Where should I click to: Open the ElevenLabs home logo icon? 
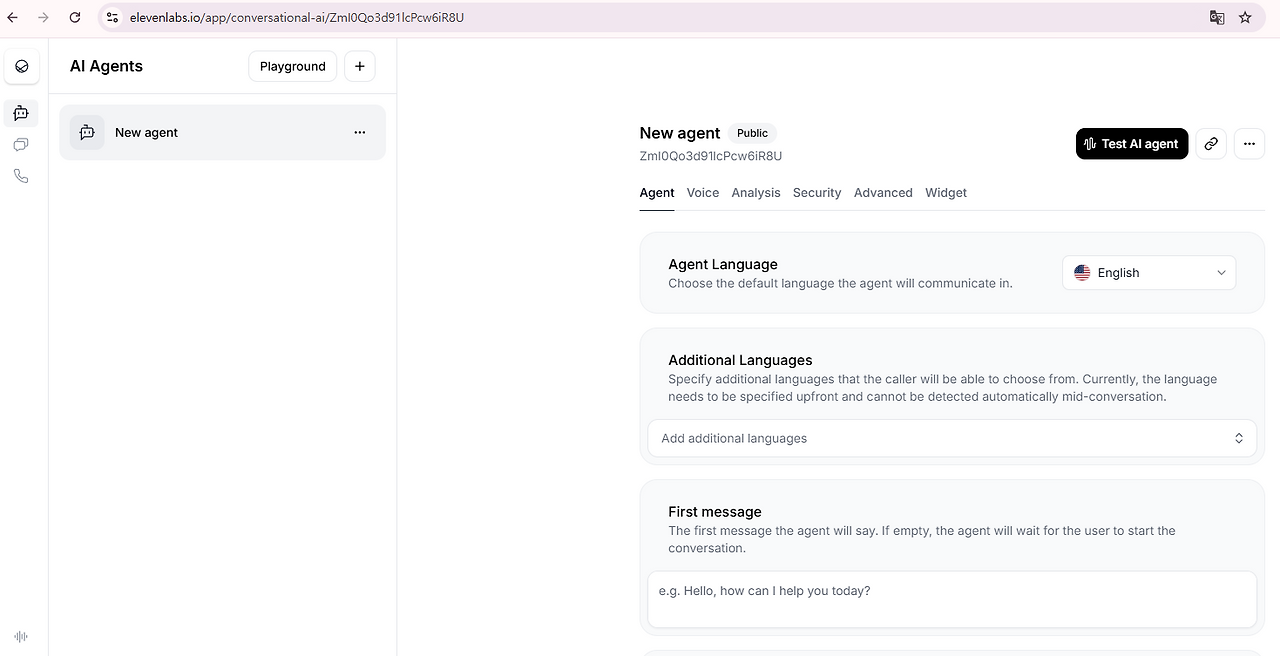21,67
